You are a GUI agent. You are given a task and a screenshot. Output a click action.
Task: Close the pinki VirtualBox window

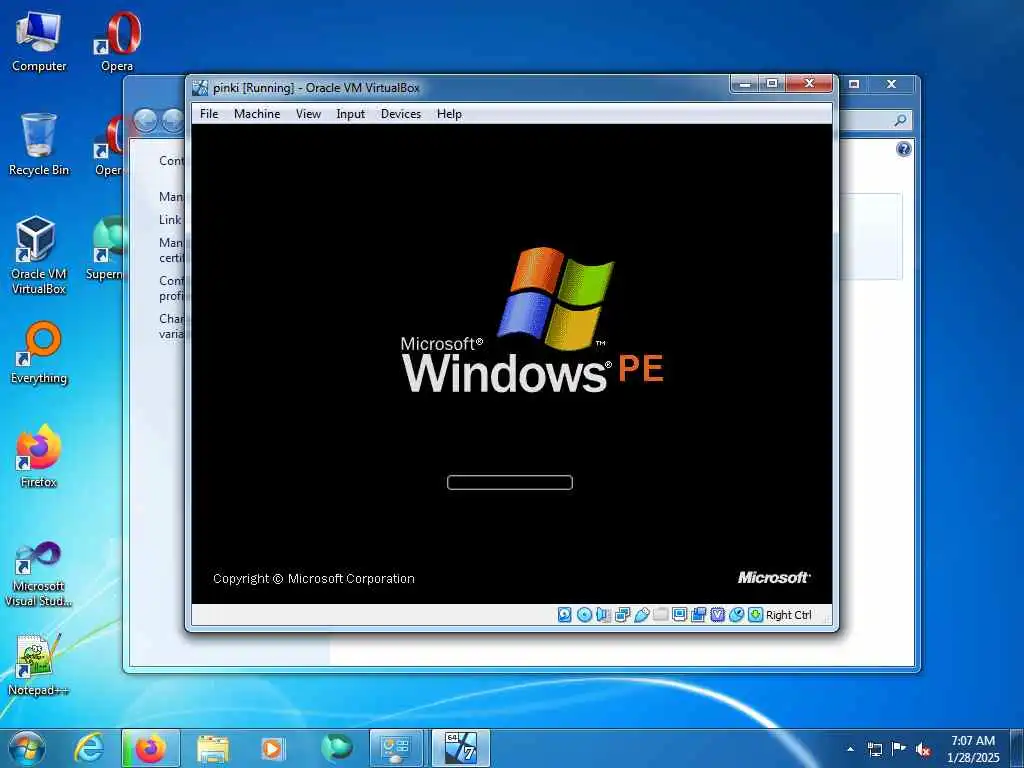[809, 84]
